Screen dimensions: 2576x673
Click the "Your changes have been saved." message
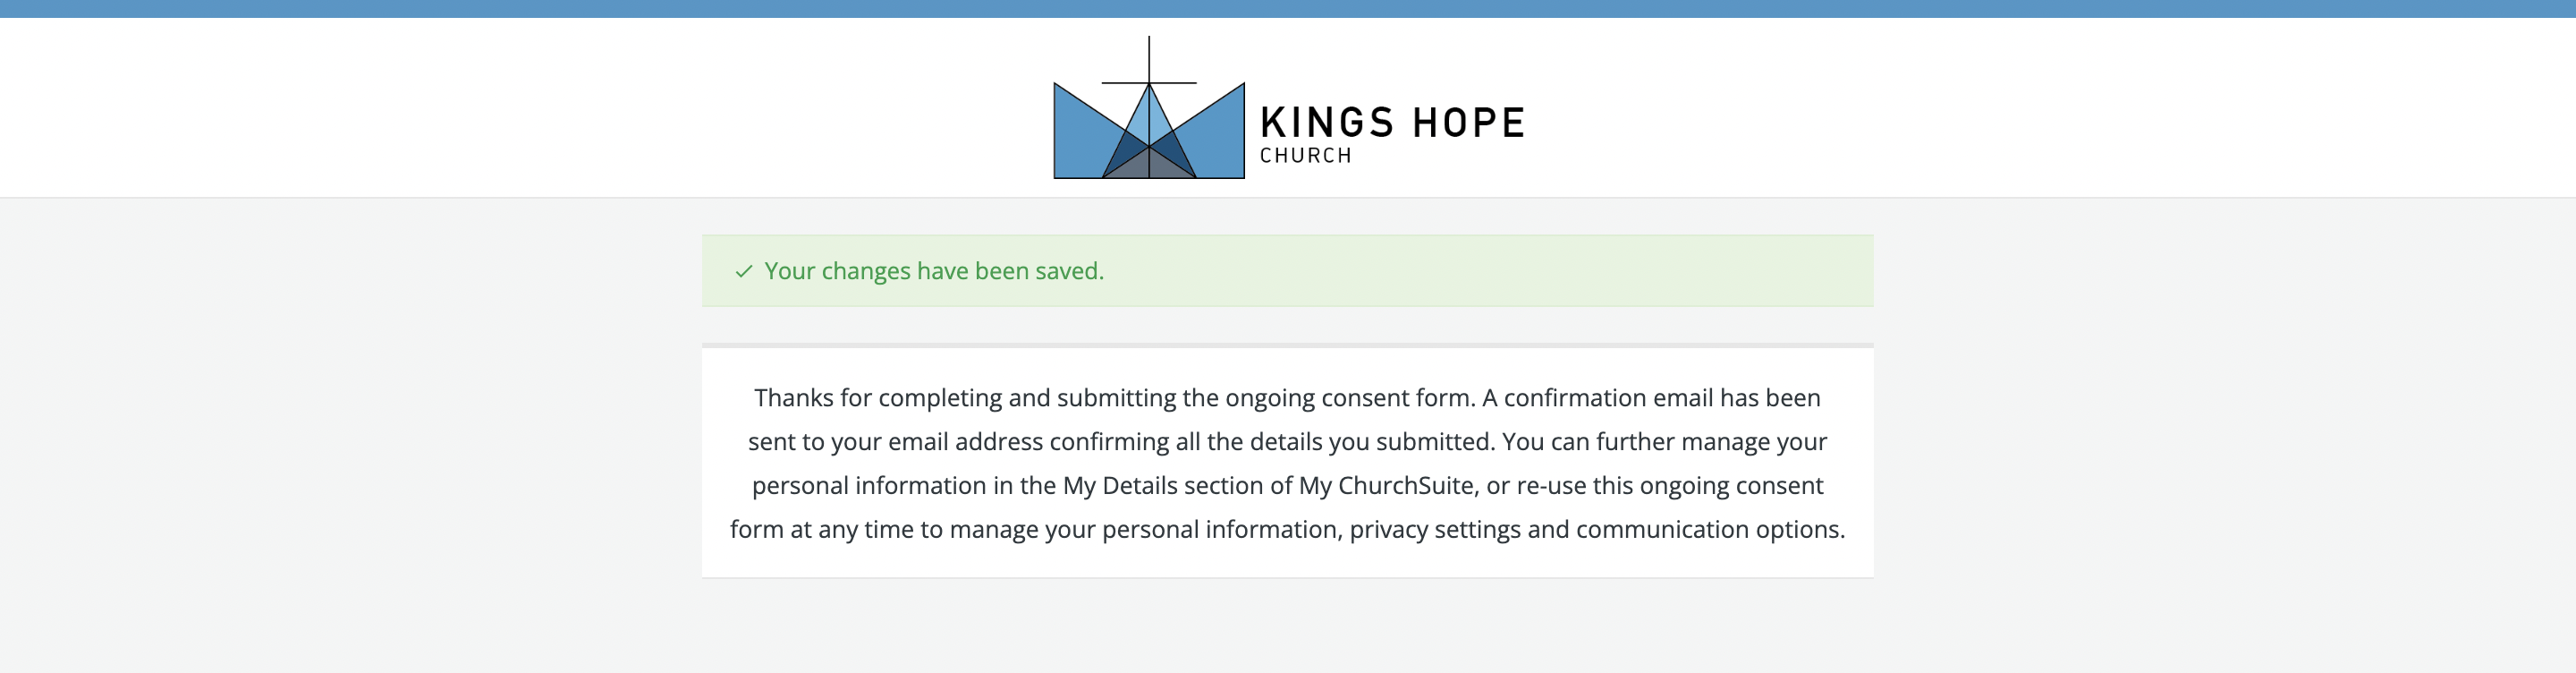(934, 271)
